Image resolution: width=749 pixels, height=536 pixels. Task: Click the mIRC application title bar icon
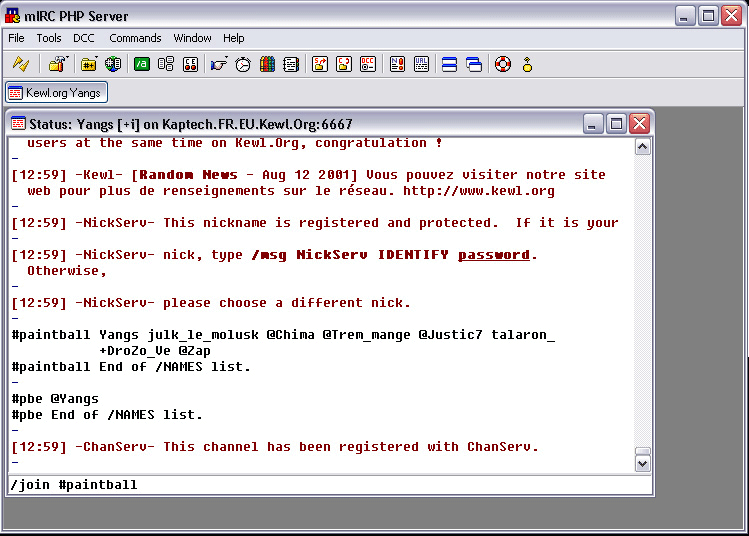click(13, 16)
